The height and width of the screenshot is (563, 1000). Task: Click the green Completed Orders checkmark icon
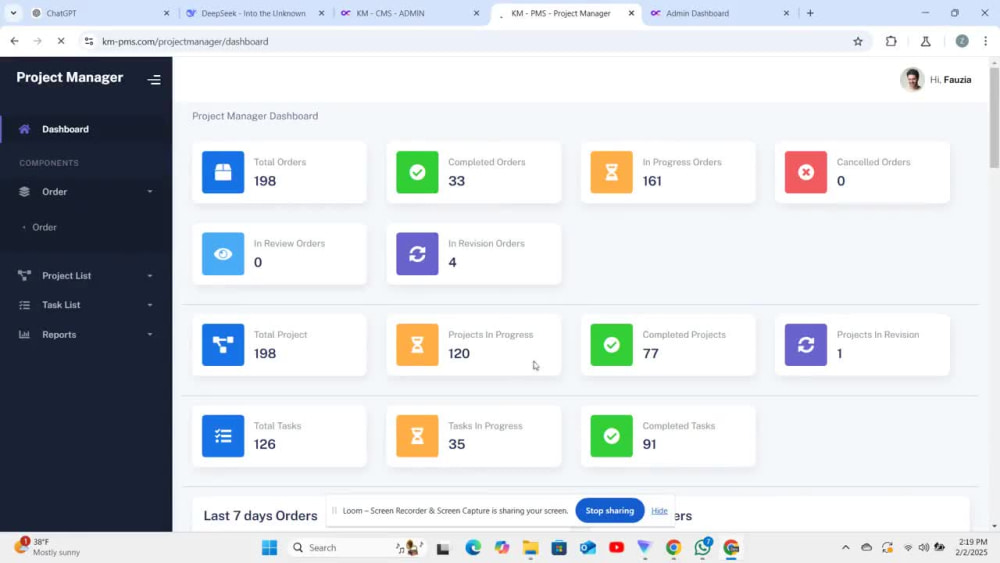(417, 172)
